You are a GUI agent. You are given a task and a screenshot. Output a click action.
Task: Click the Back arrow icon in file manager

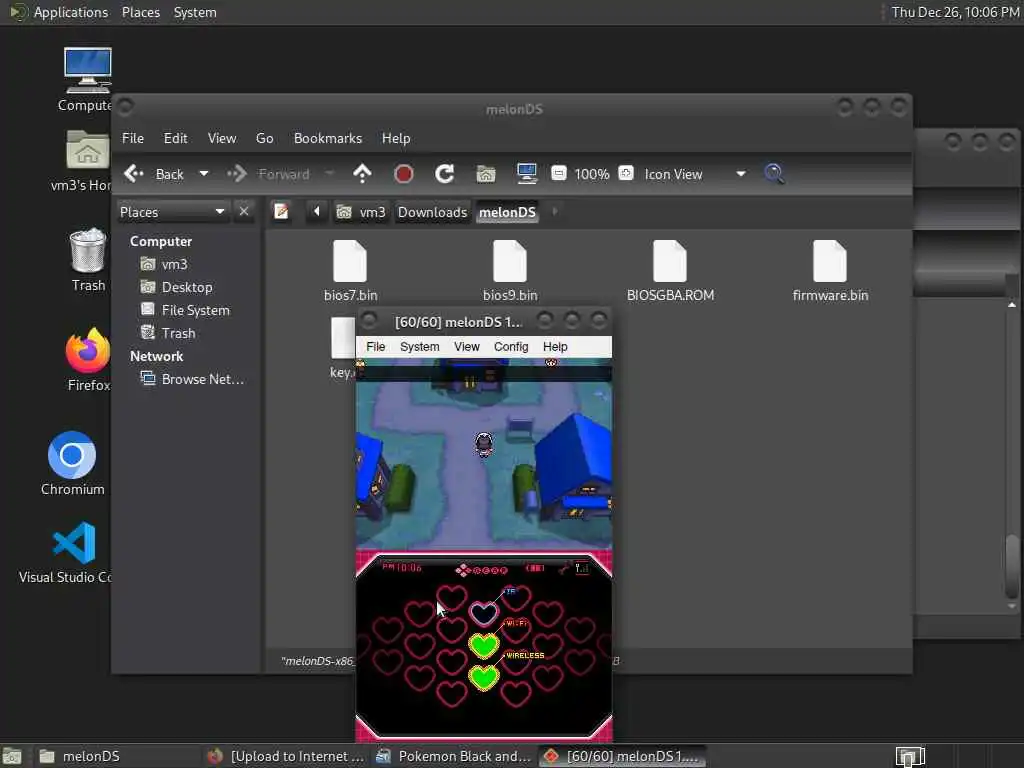click(134, 174)
